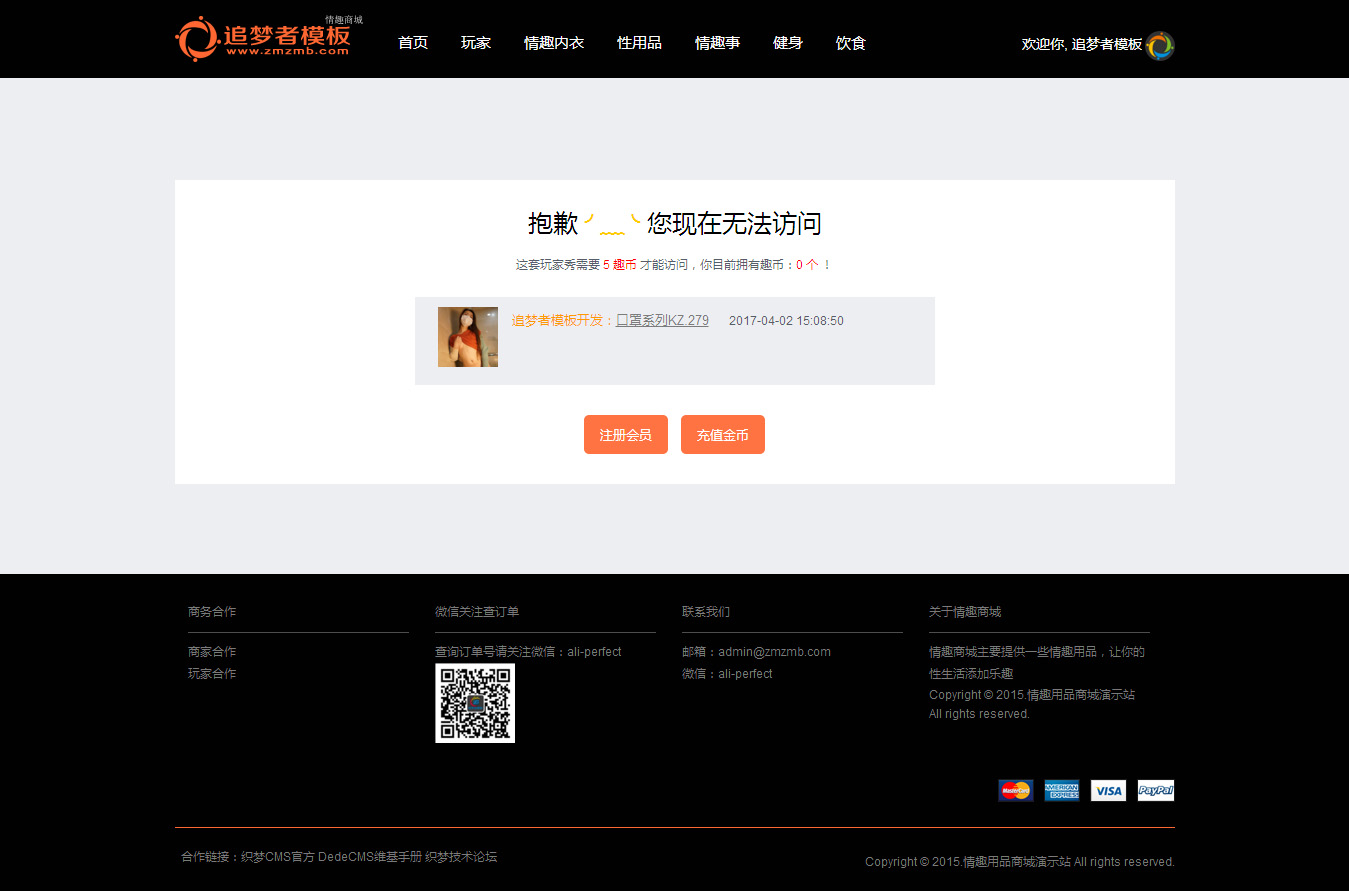Viewport: 1349px width, 891px height.
Task: Click the 追梦者模板 site logo
Action: 263,39
